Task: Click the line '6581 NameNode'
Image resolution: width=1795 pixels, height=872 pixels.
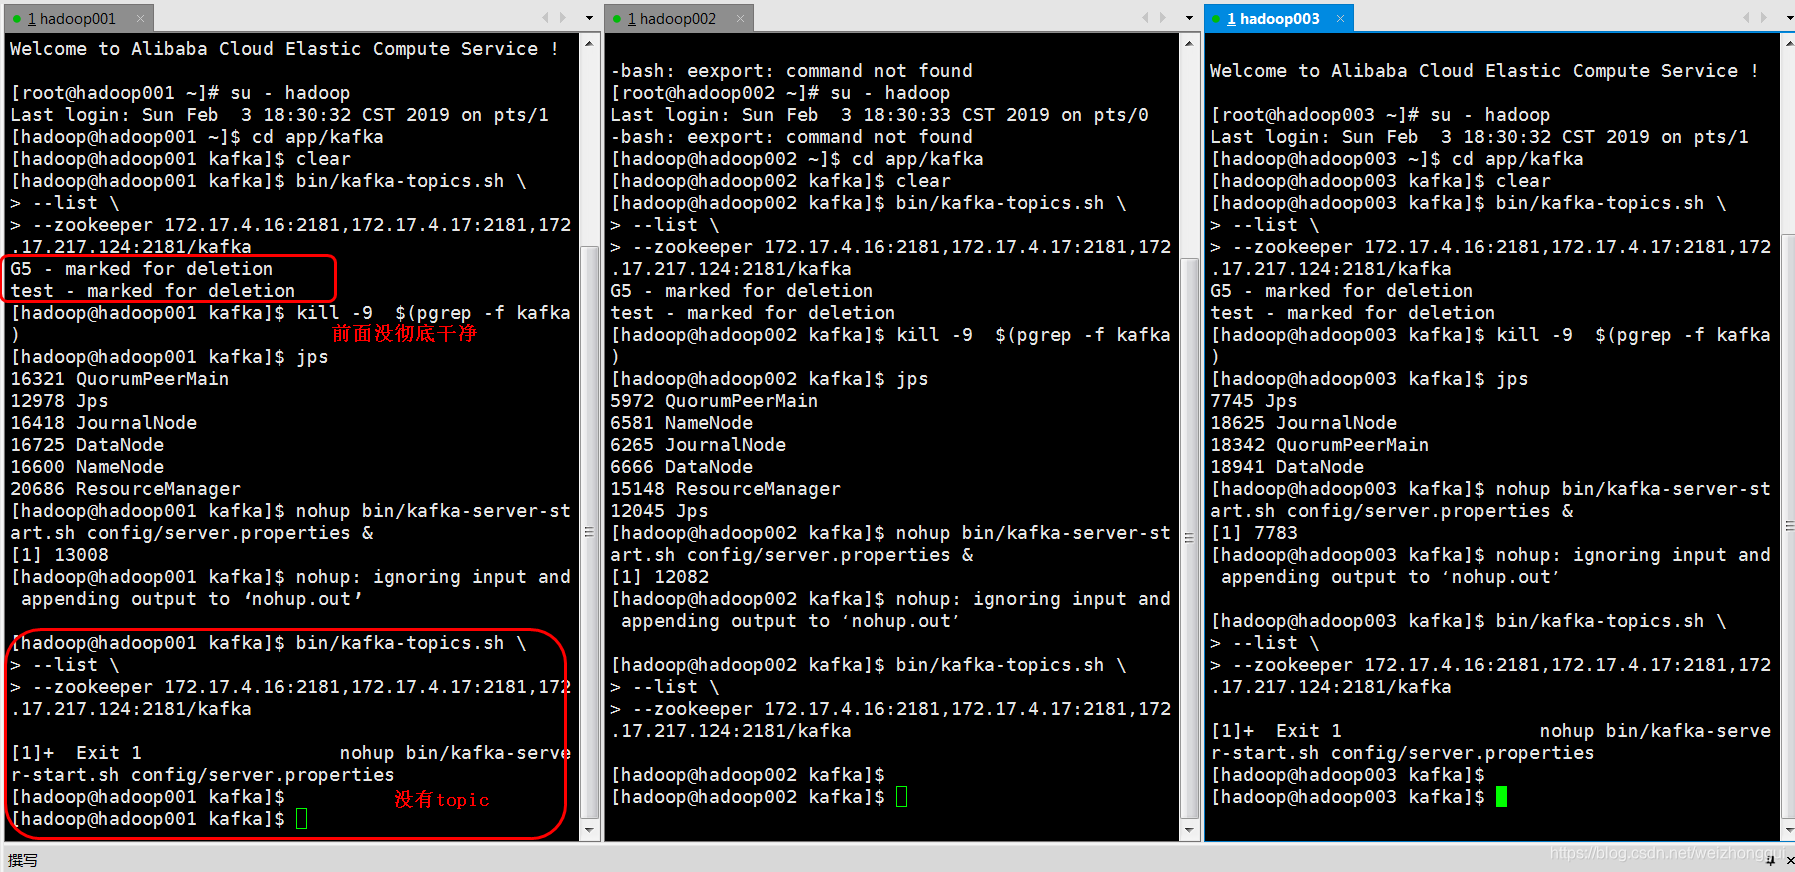Action: [x=682, y=423]
